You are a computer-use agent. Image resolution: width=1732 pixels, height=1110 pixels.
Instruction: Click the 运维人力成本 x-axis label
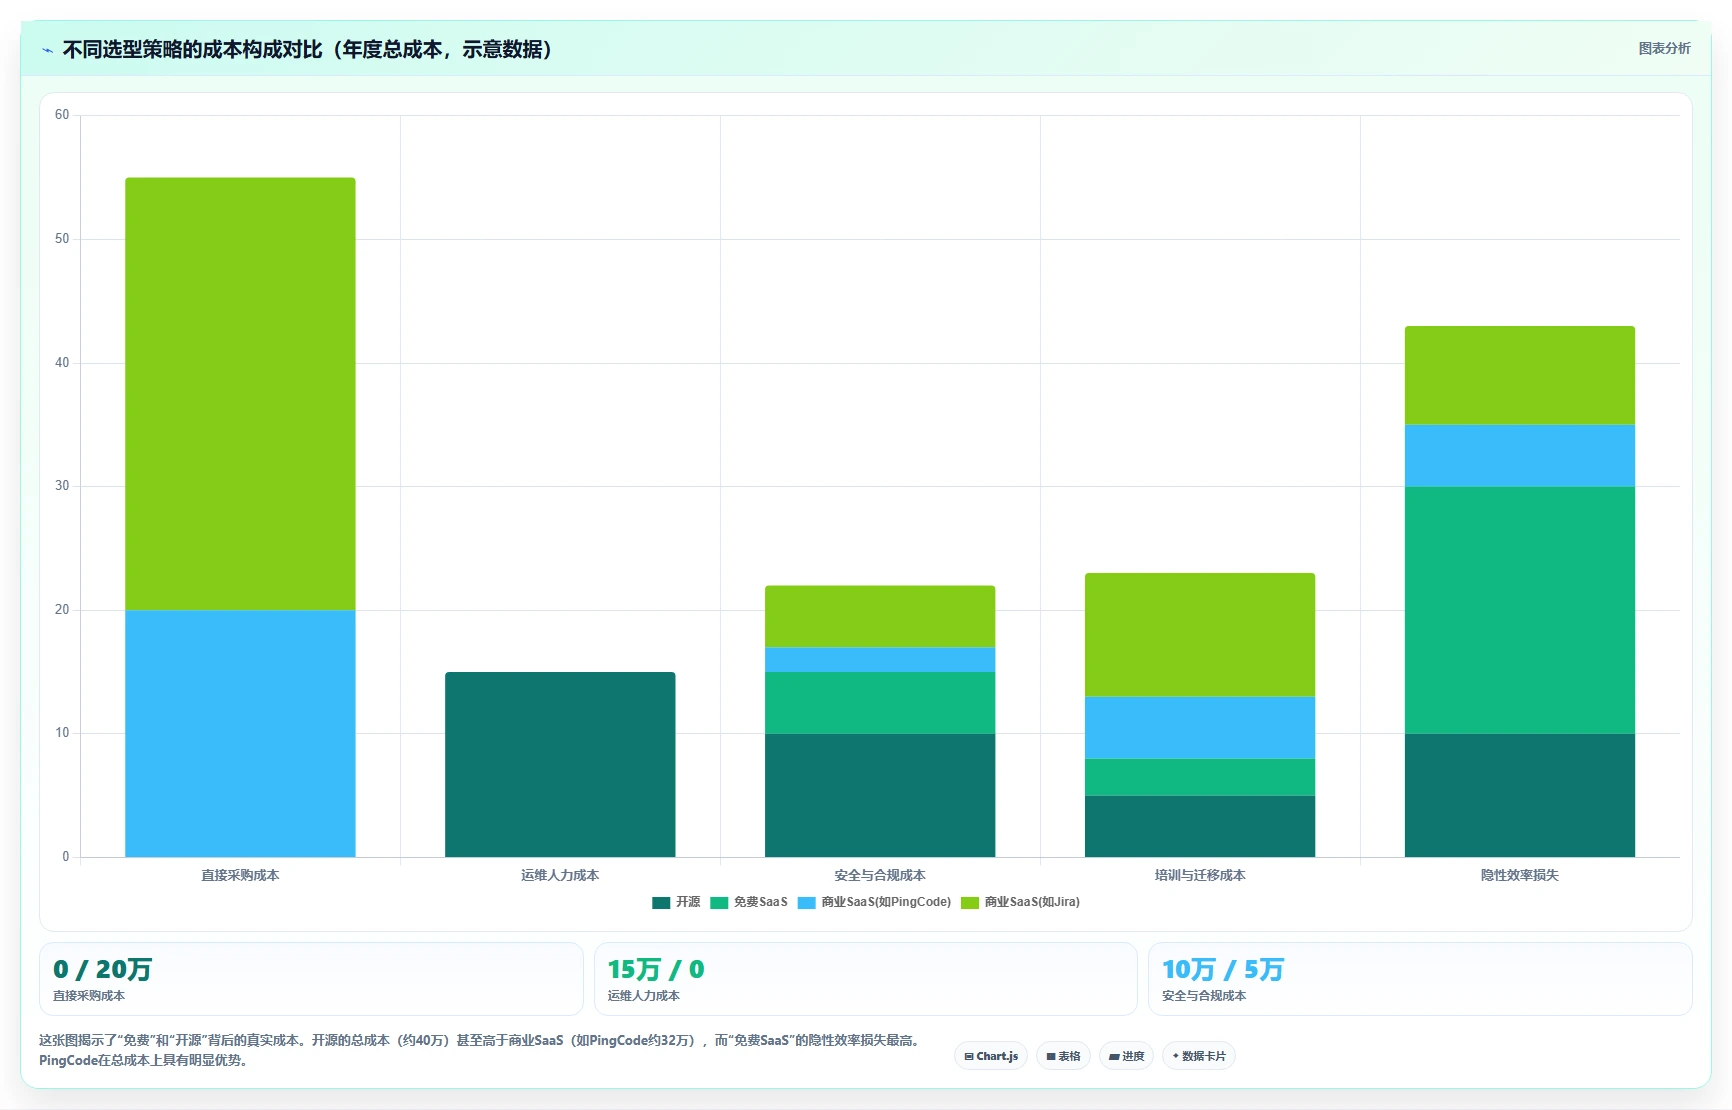coord(560,875)
